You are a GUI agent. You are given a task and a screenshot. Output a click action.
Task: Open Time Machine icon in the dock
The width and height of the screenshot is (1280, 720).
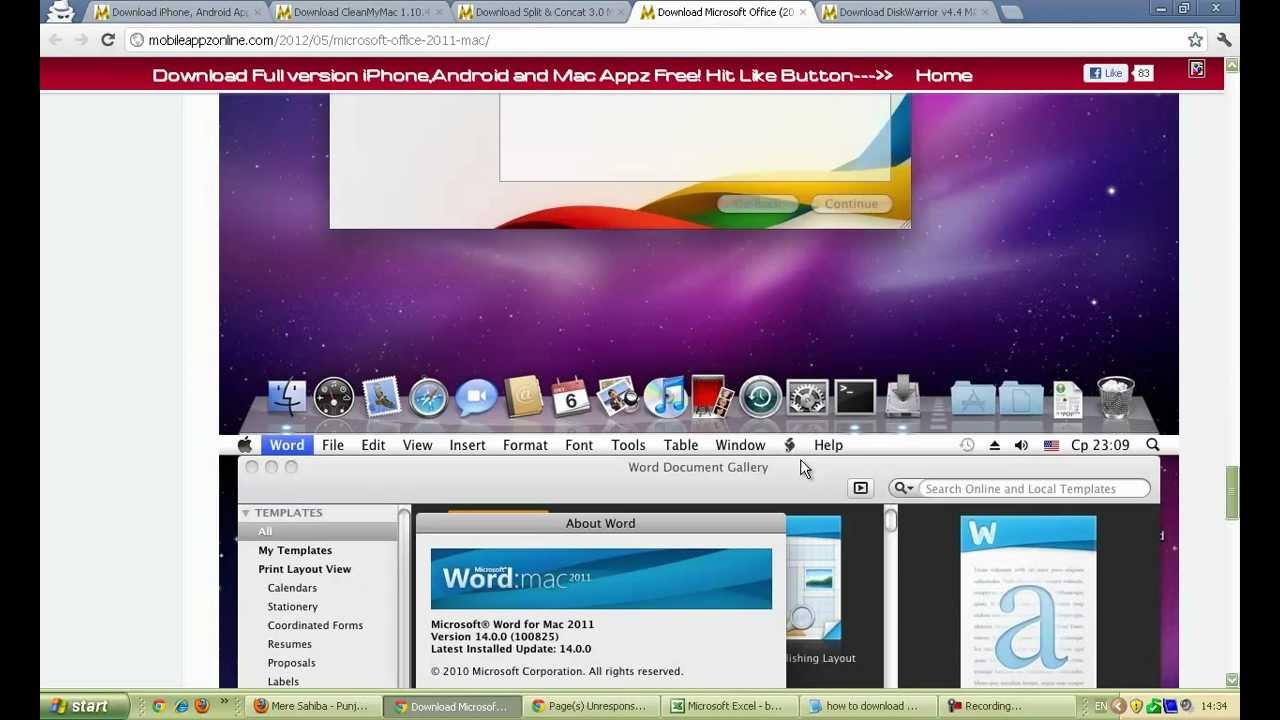[760, 397]
